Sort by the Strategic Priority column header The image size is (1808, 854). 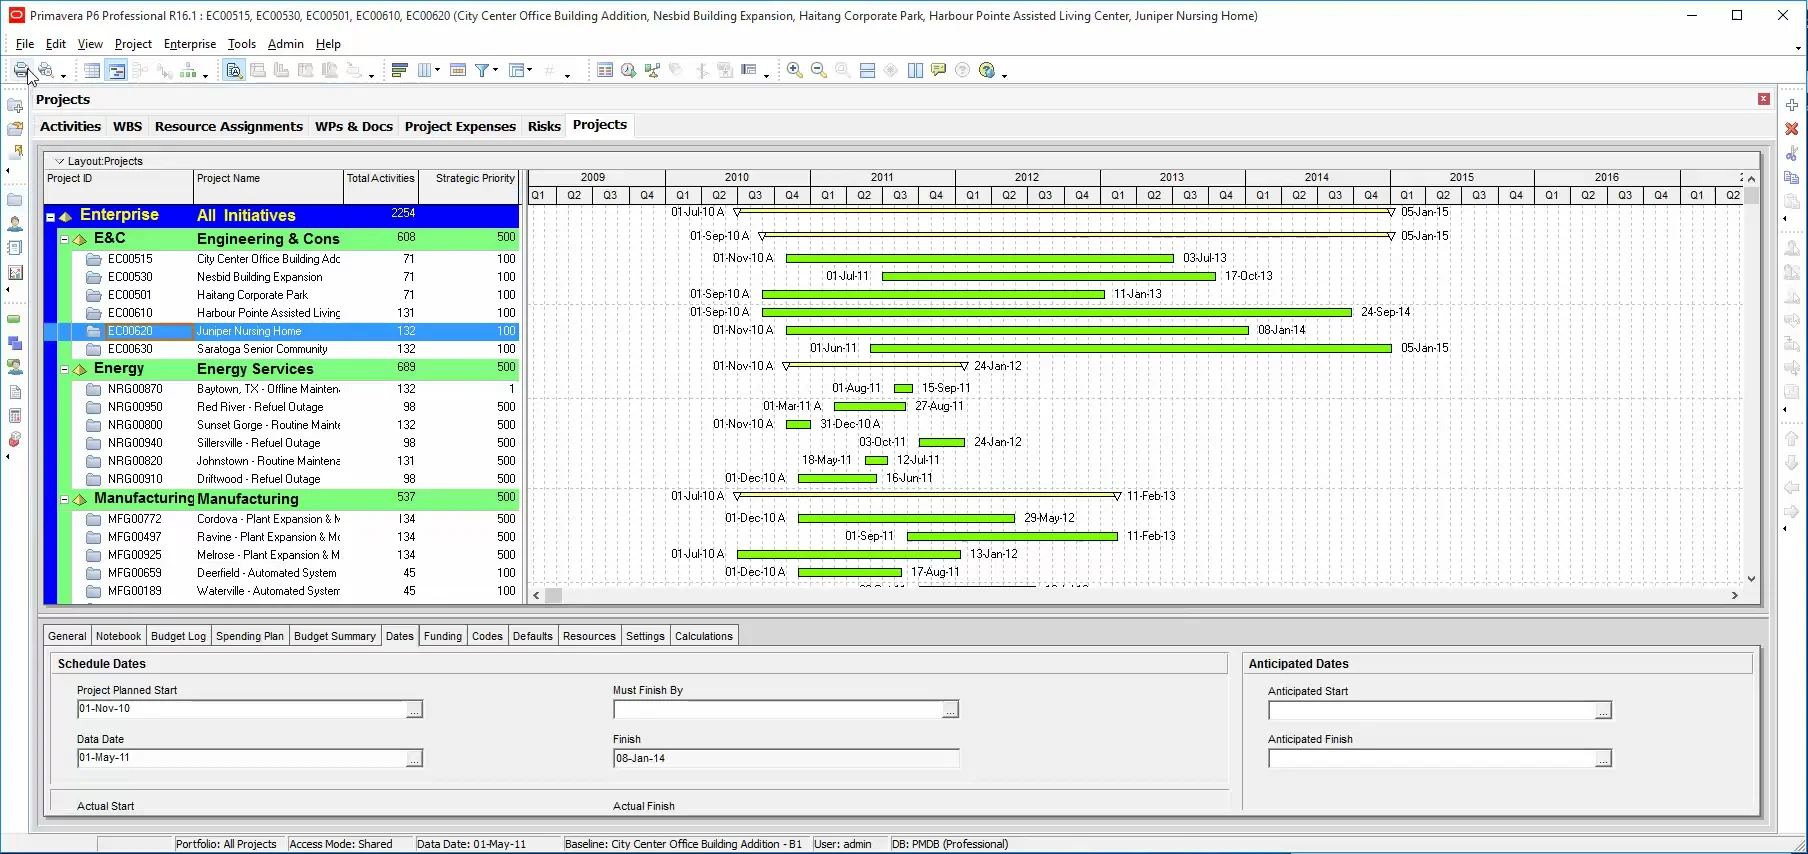[x=469, y=186]
